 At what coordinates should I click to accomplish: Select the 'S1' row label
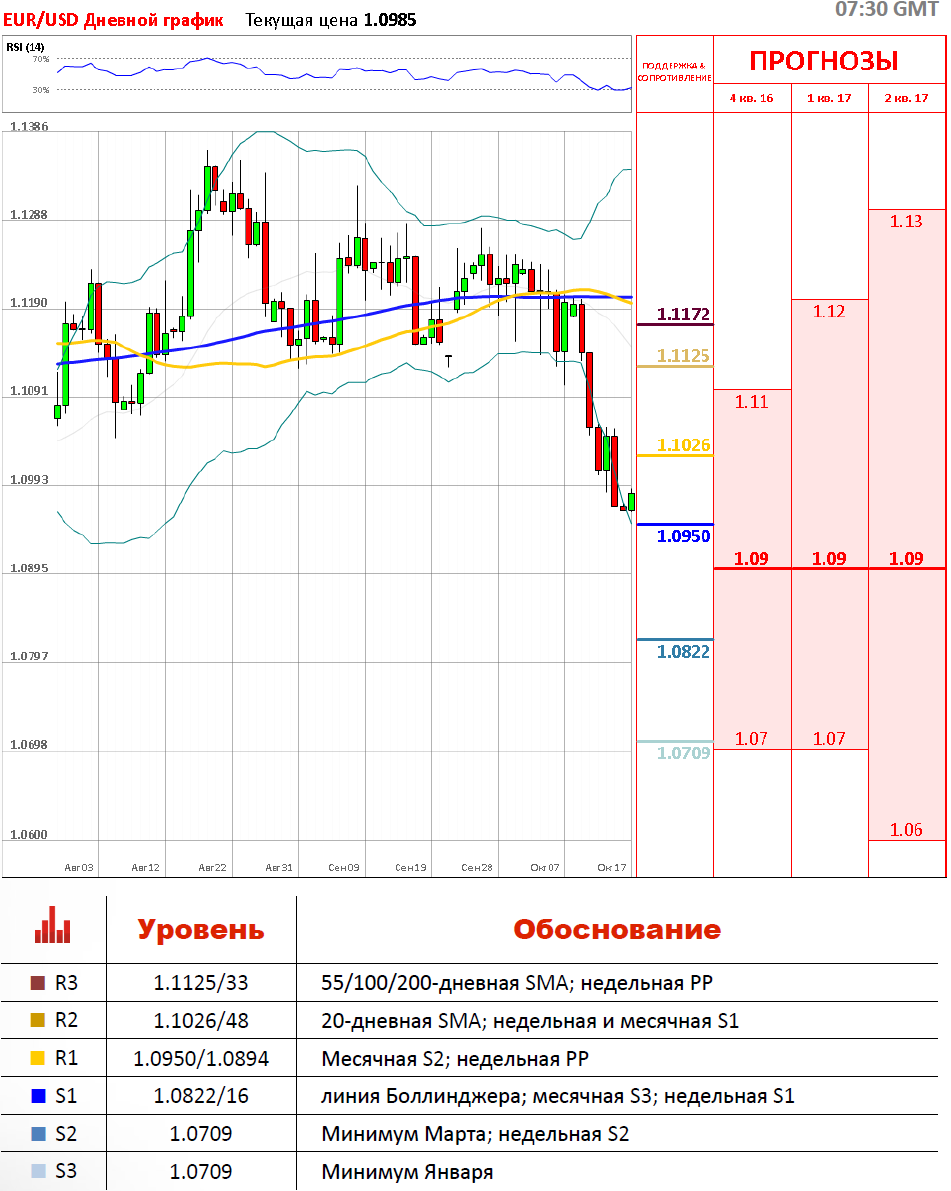click(x=66, y=1096)
